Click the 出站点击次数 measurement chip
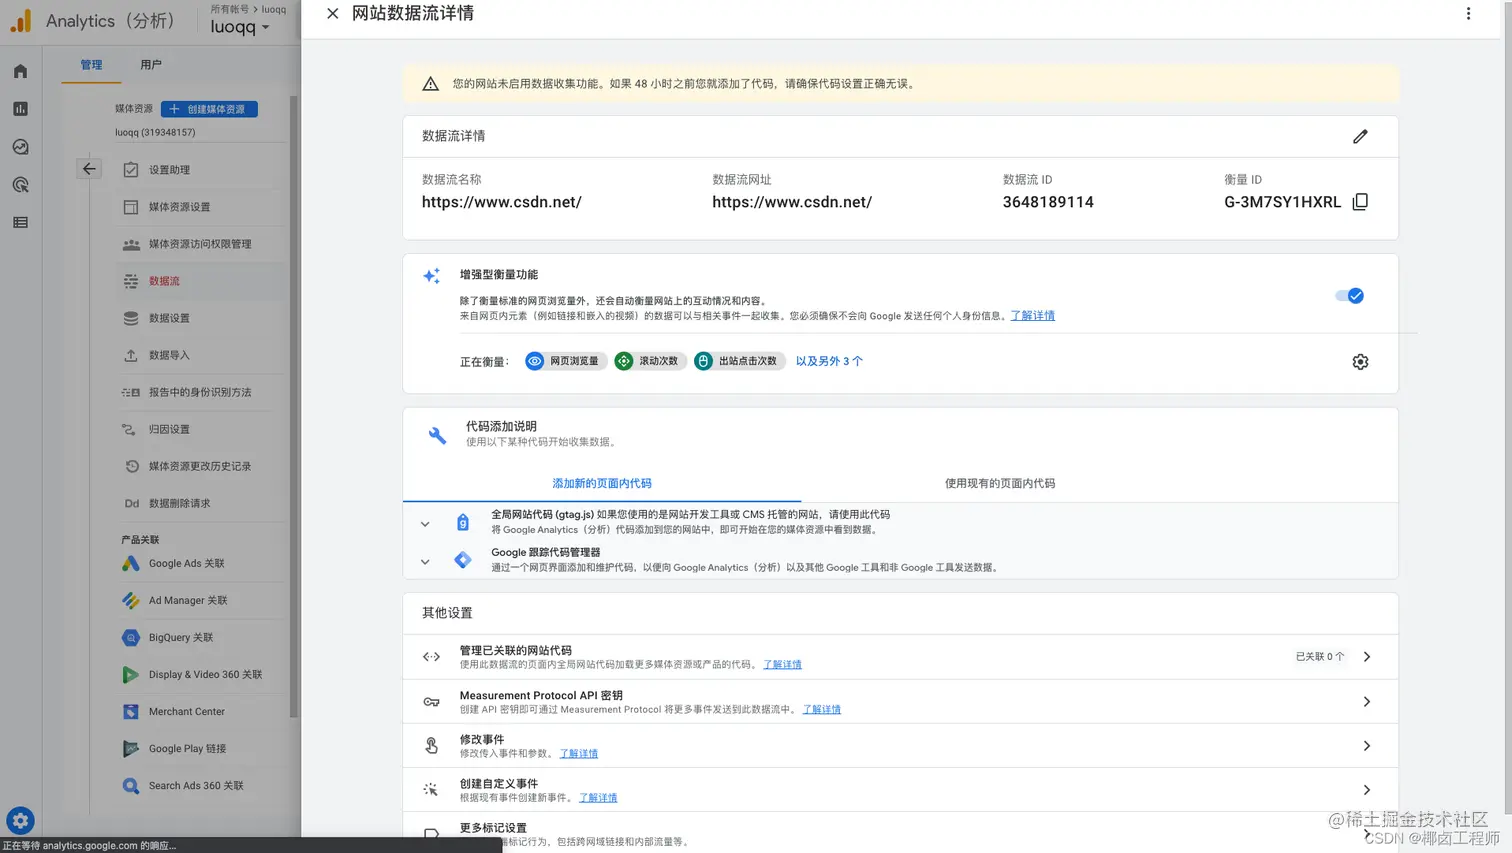This screenshot has height=853, width=1512. point(739,361)
